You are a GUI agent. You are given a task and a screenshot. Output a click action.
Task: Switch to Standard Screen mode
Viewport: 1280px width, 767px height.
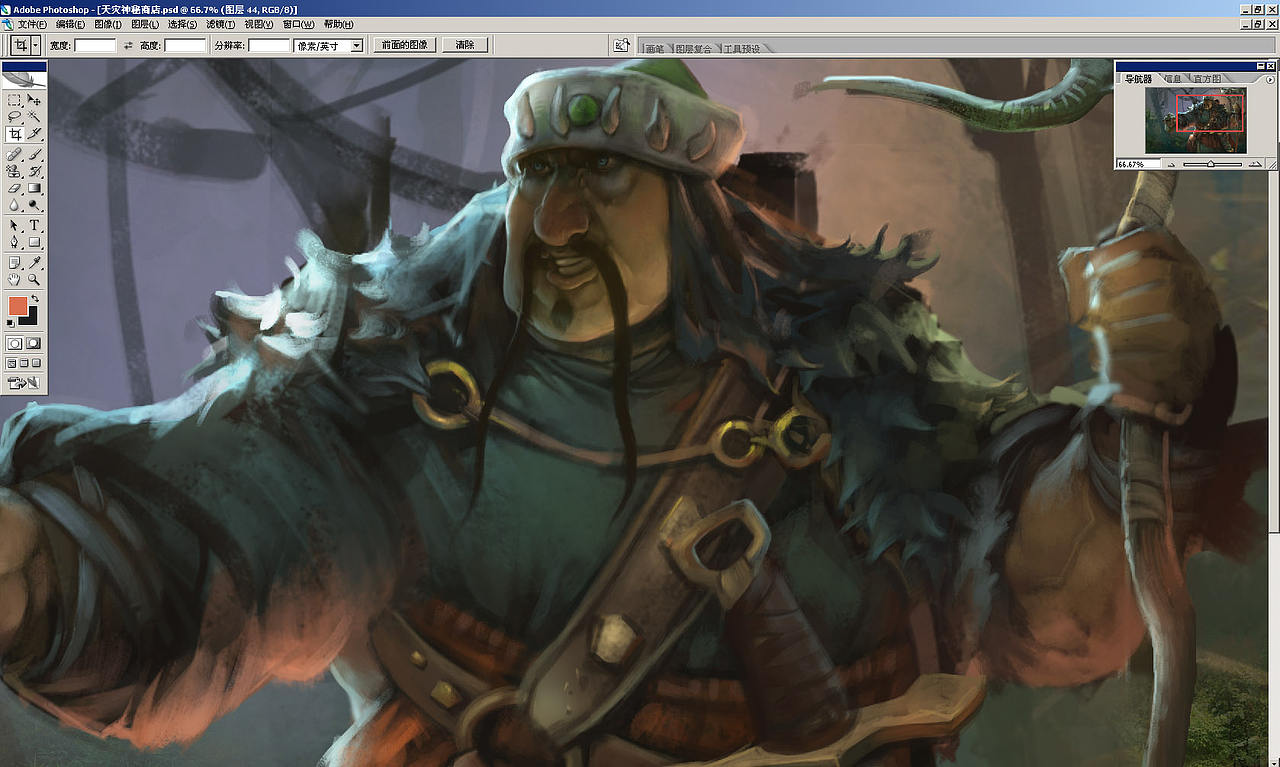[12, 363]
